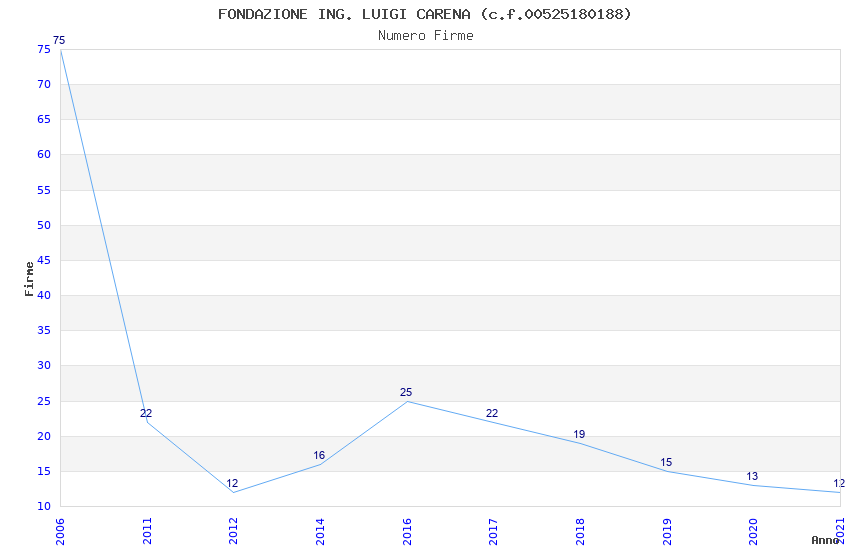Click x-axis year 2021
The image size is (850, 550).
(x=840, y=532)
